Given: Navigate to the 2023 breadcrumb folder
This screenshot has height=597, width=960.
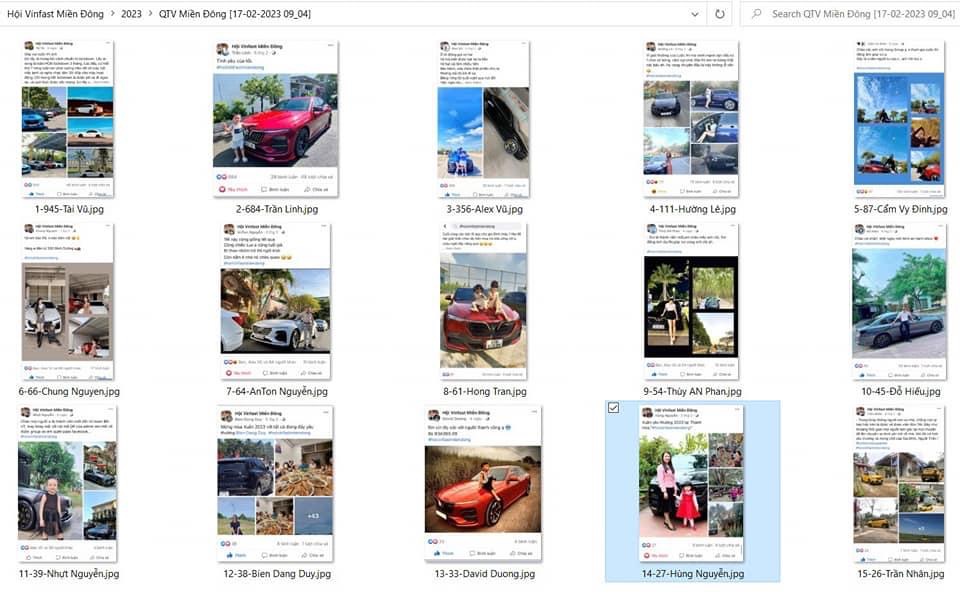Looking at the screenshot, I should point(130,14).
